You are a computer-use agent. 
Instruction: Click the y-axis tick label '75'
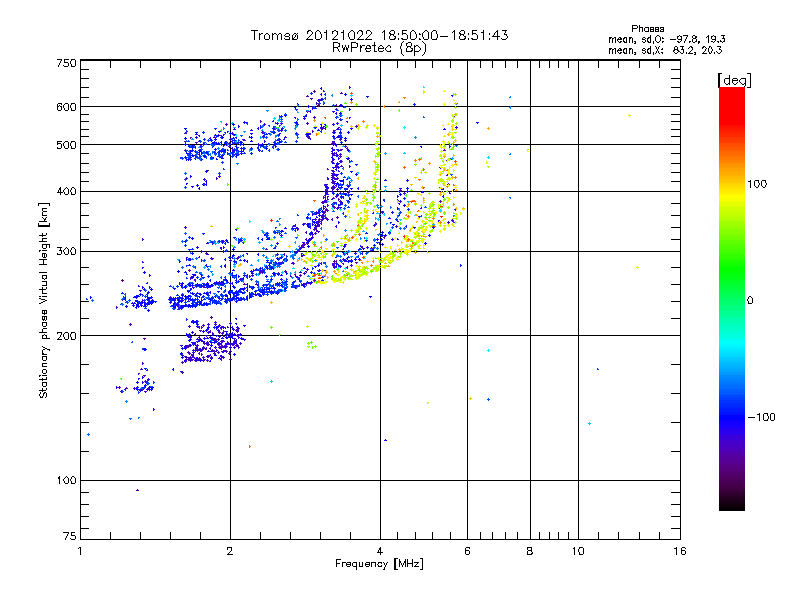(70, 536)
